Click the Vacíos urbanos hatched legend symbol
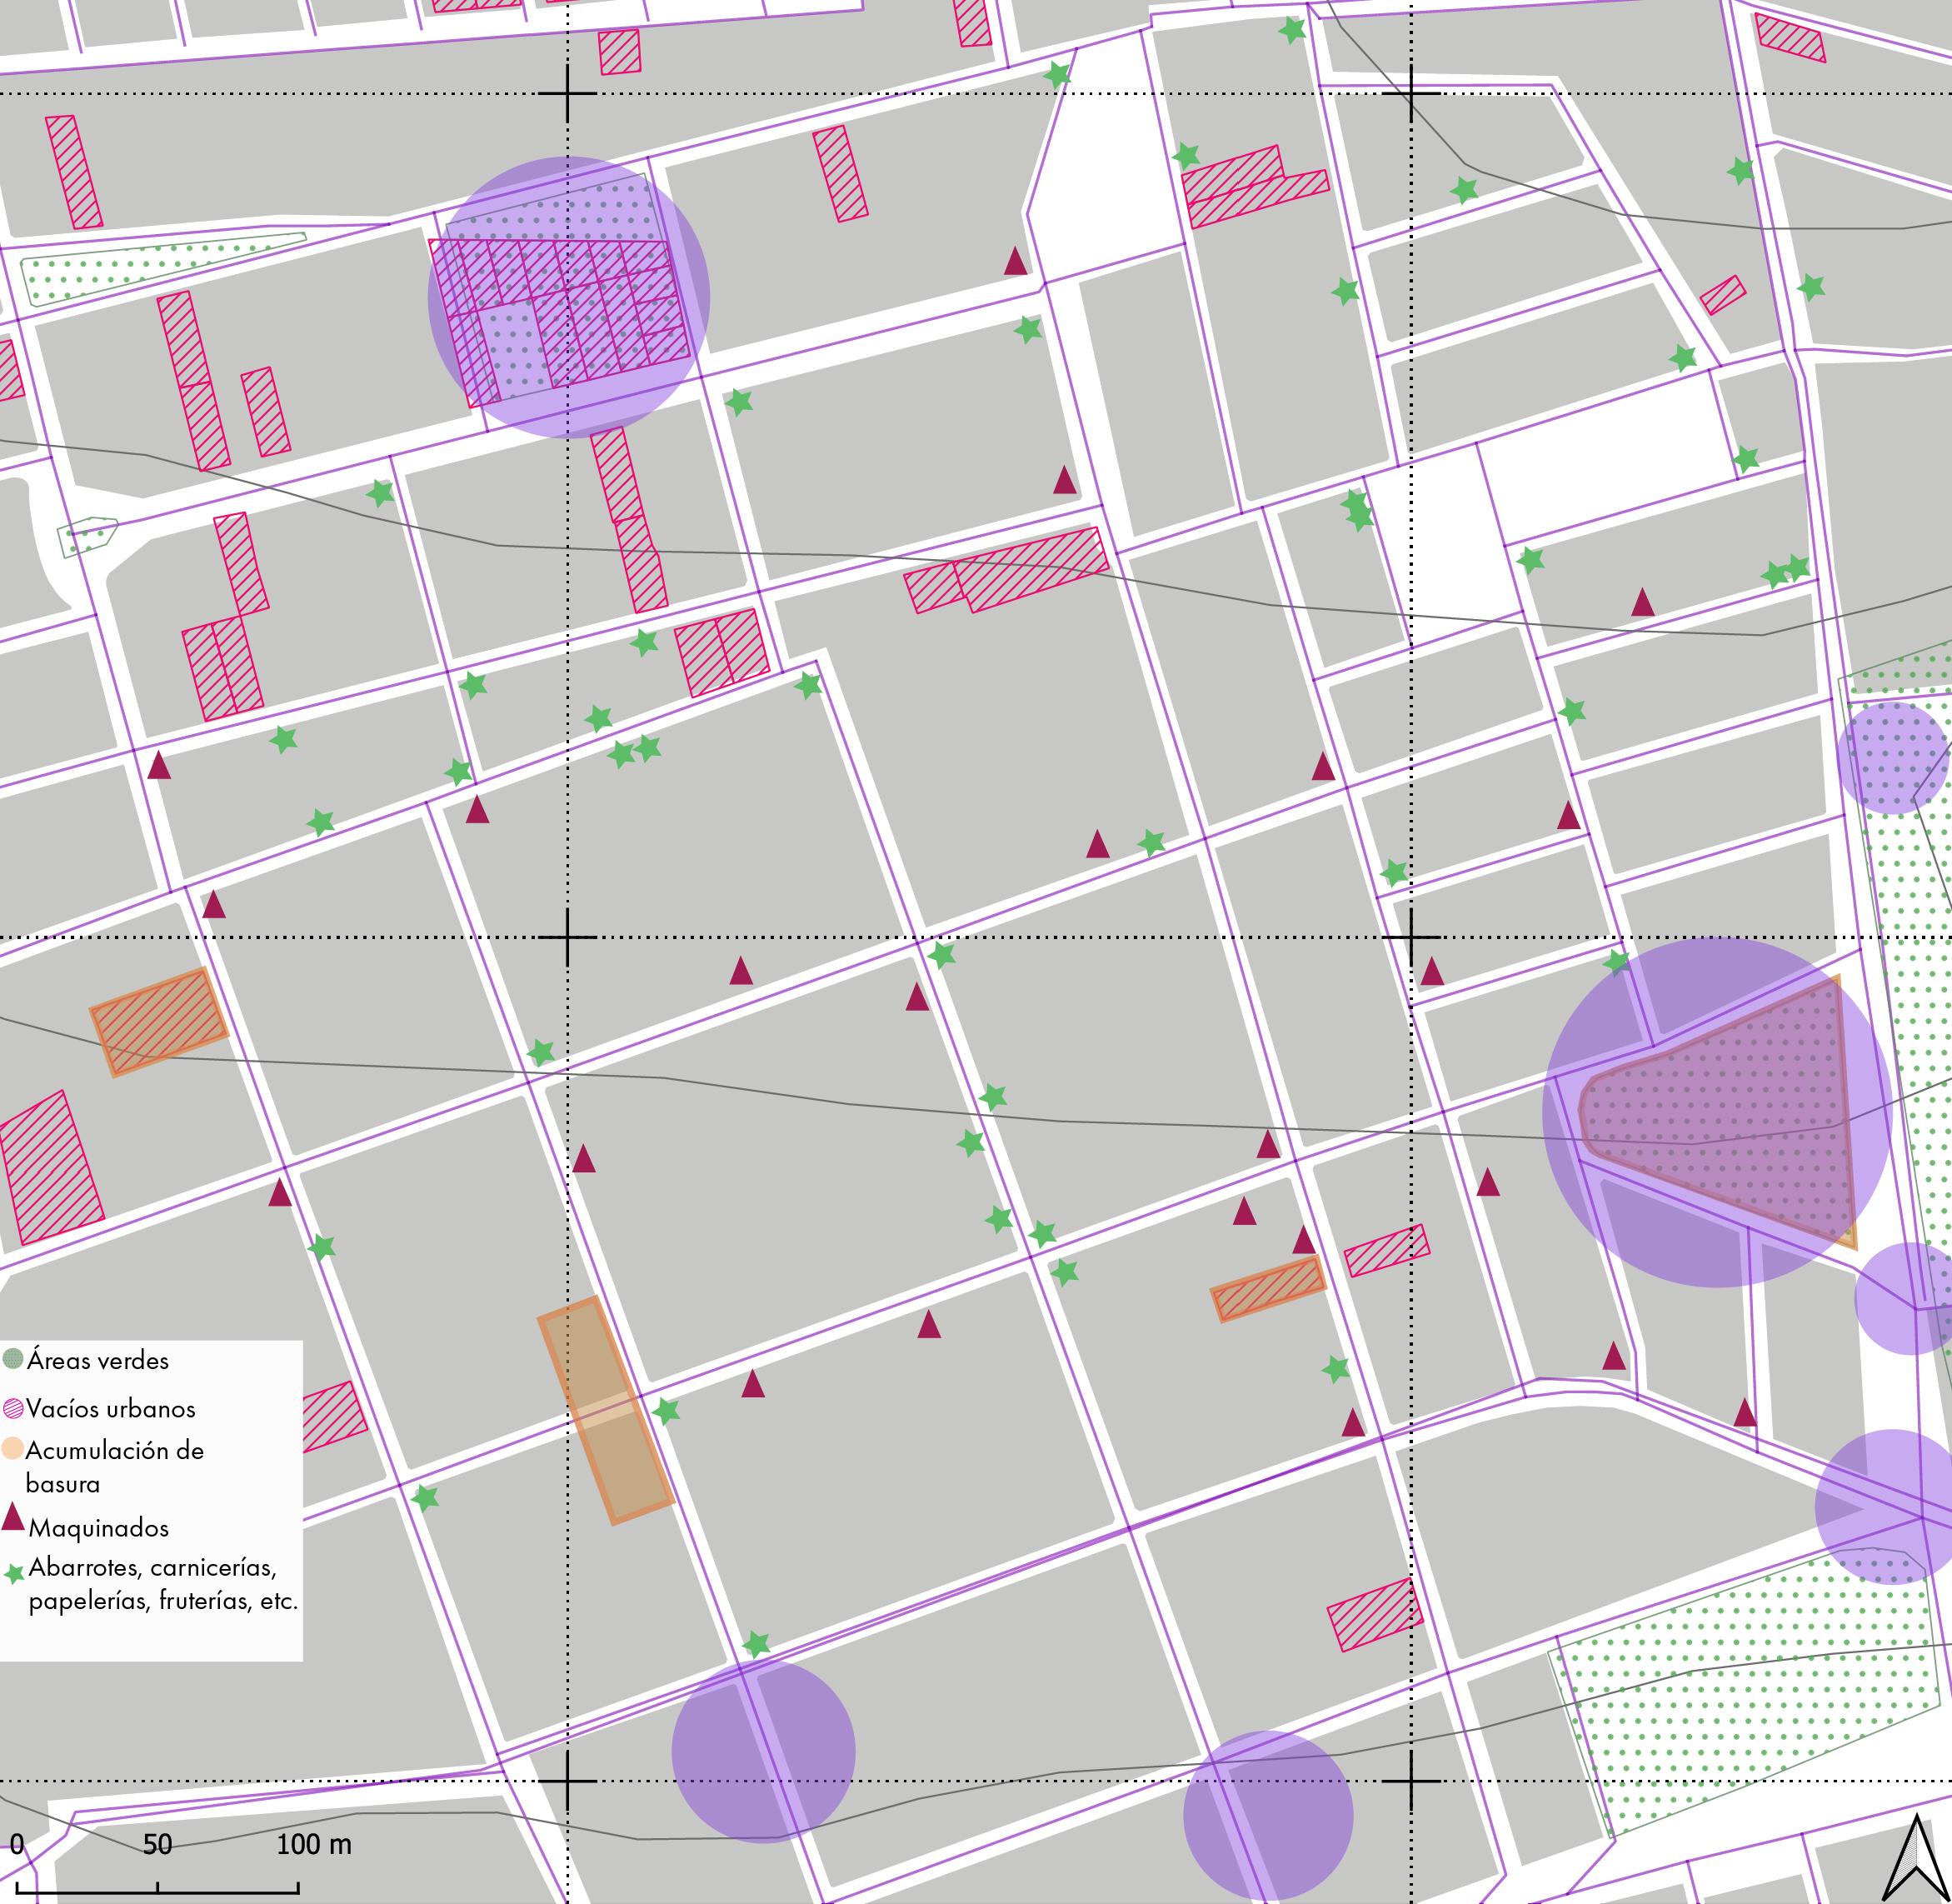 point(13,1409)
